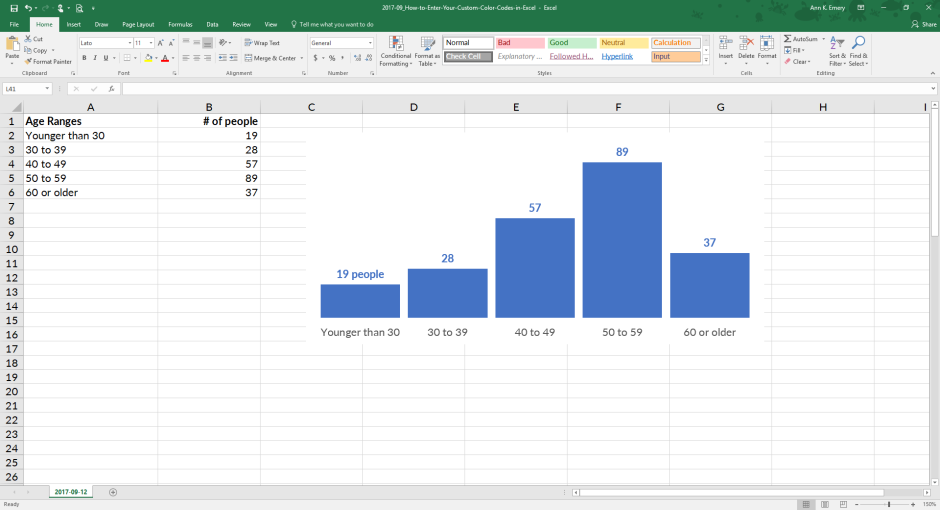
Task: Cut the selection
Action: pyautogui.click(x=34, y=39)
